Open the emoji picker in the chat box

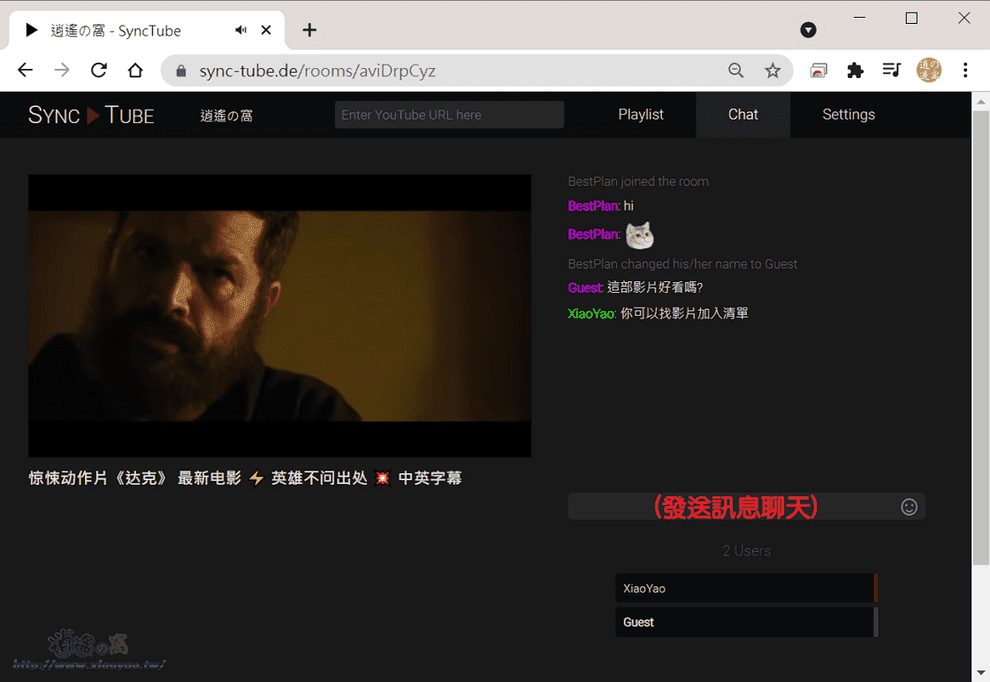point(909,507)
